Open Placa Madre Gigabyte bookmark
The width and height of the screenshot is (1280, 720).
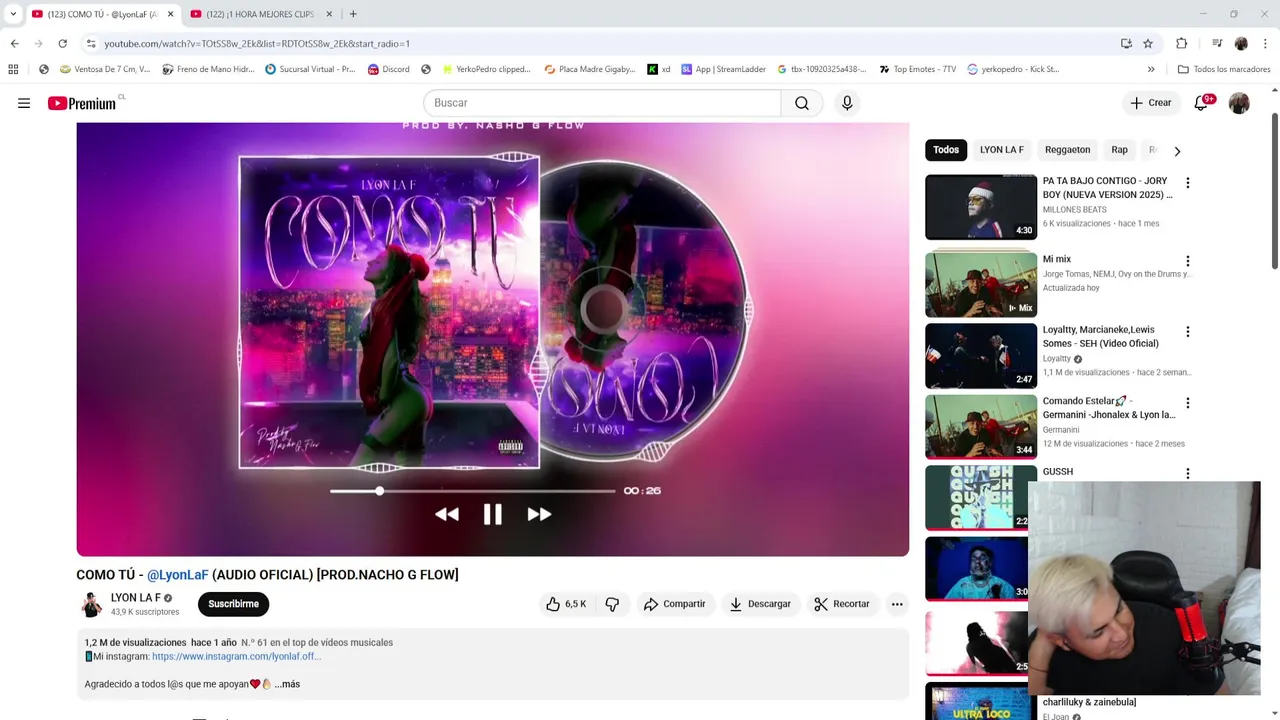click(x=590, y=69)
